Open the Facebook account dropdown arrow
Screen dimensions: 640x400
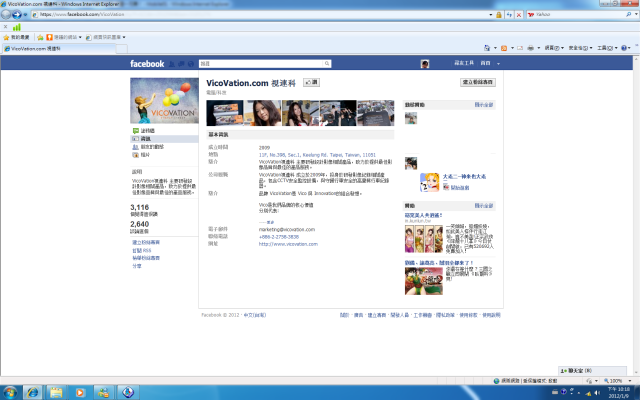point(498,64)
